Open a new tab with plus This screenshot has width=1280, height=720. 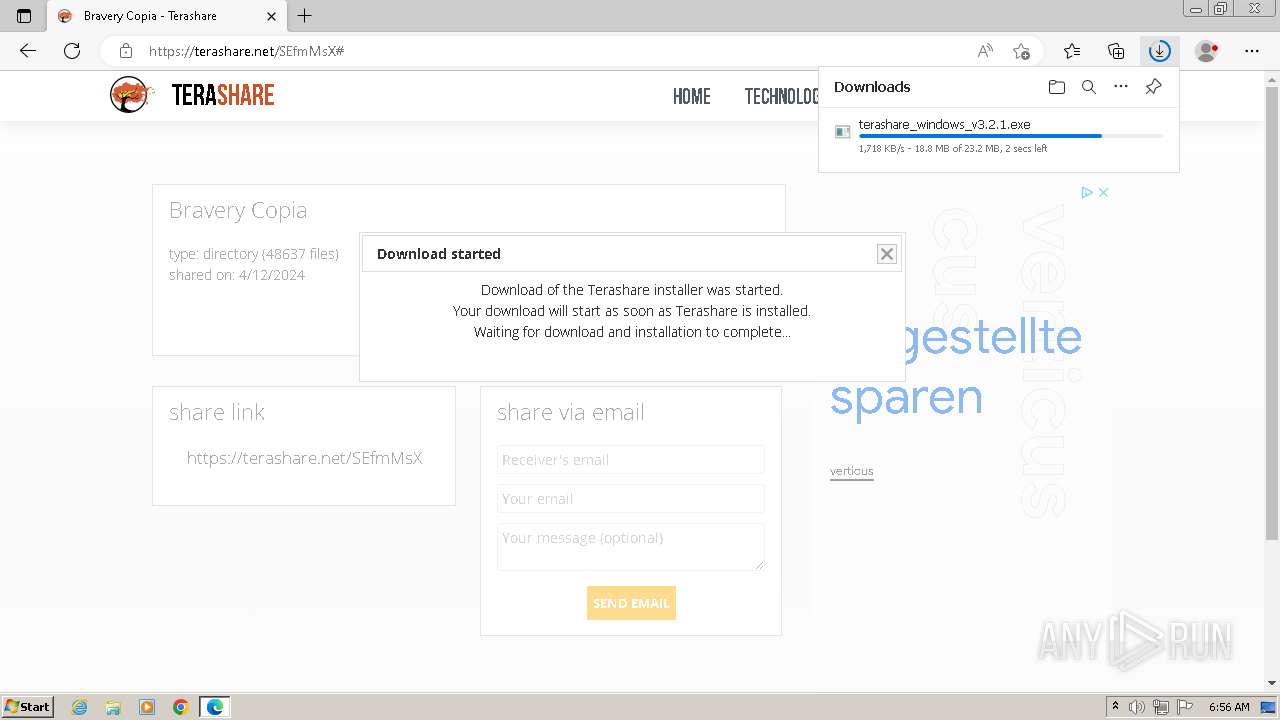pyautogui.click(x=305, y=16)
